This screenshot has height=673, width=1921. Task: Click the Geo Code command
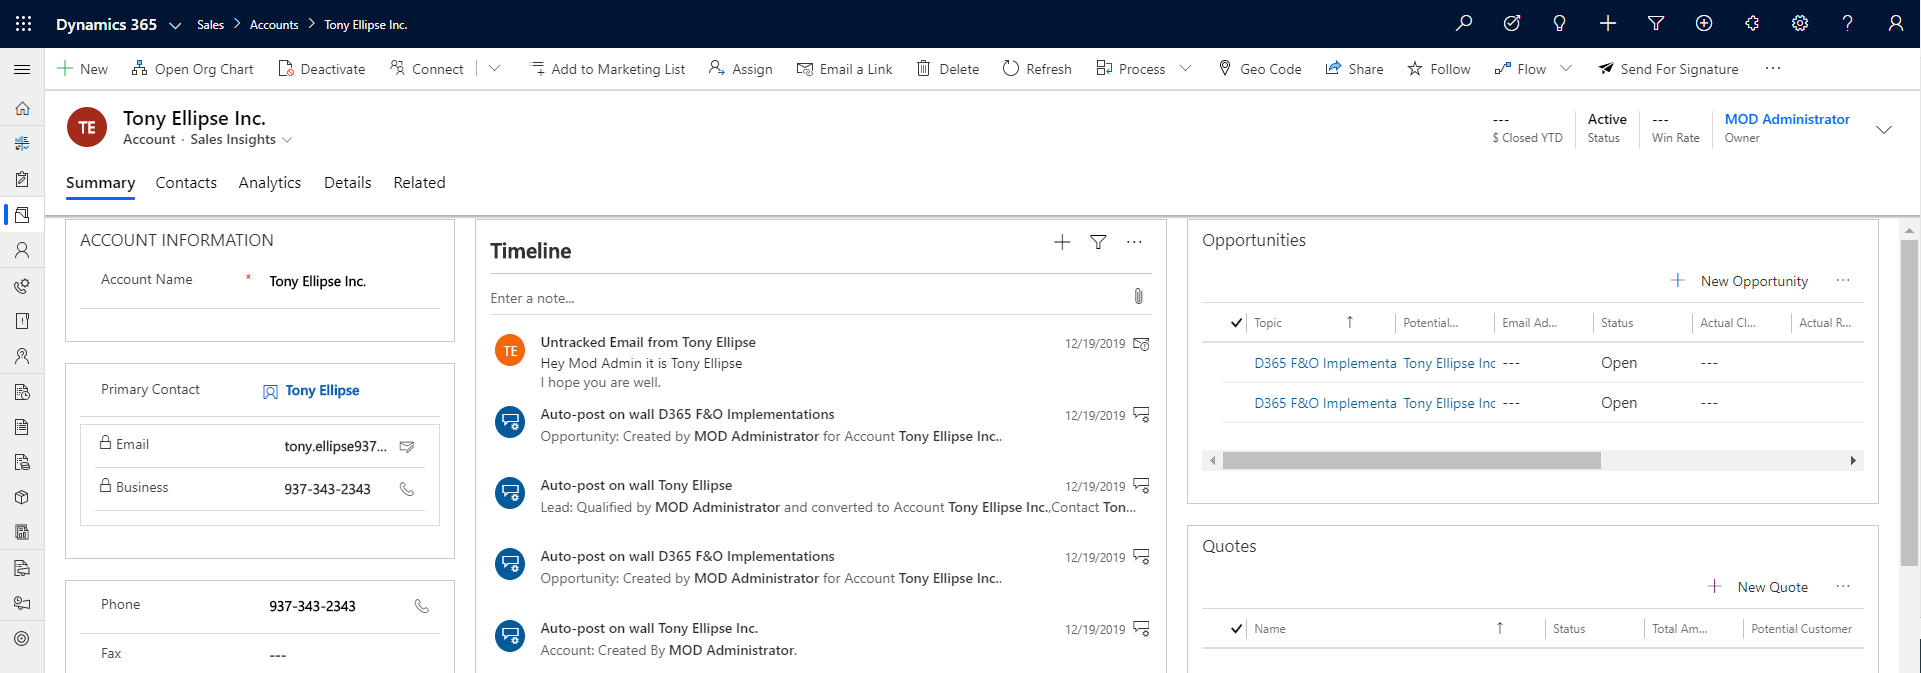1260,69
